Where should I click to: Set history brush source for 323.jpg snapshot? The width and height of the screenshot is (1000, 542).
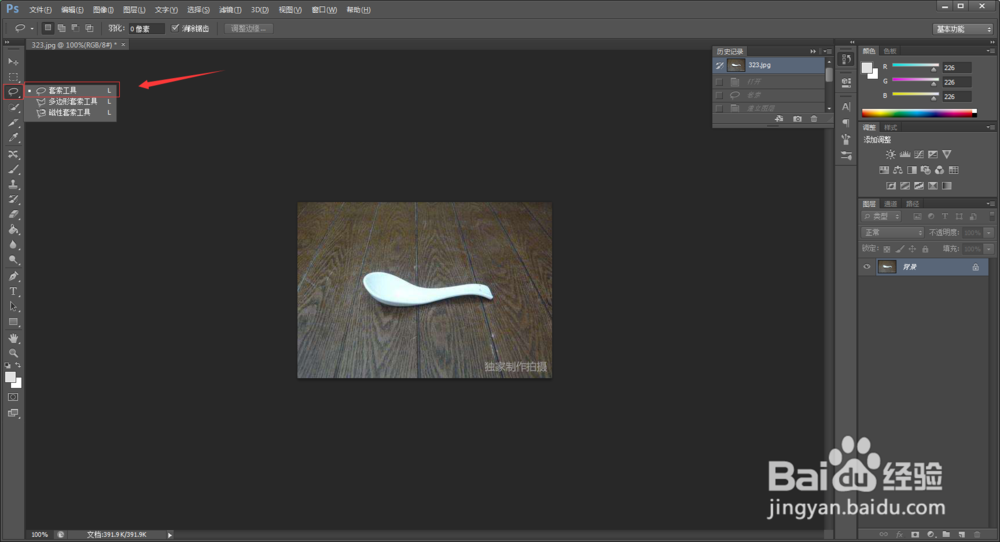click(719, 65)
